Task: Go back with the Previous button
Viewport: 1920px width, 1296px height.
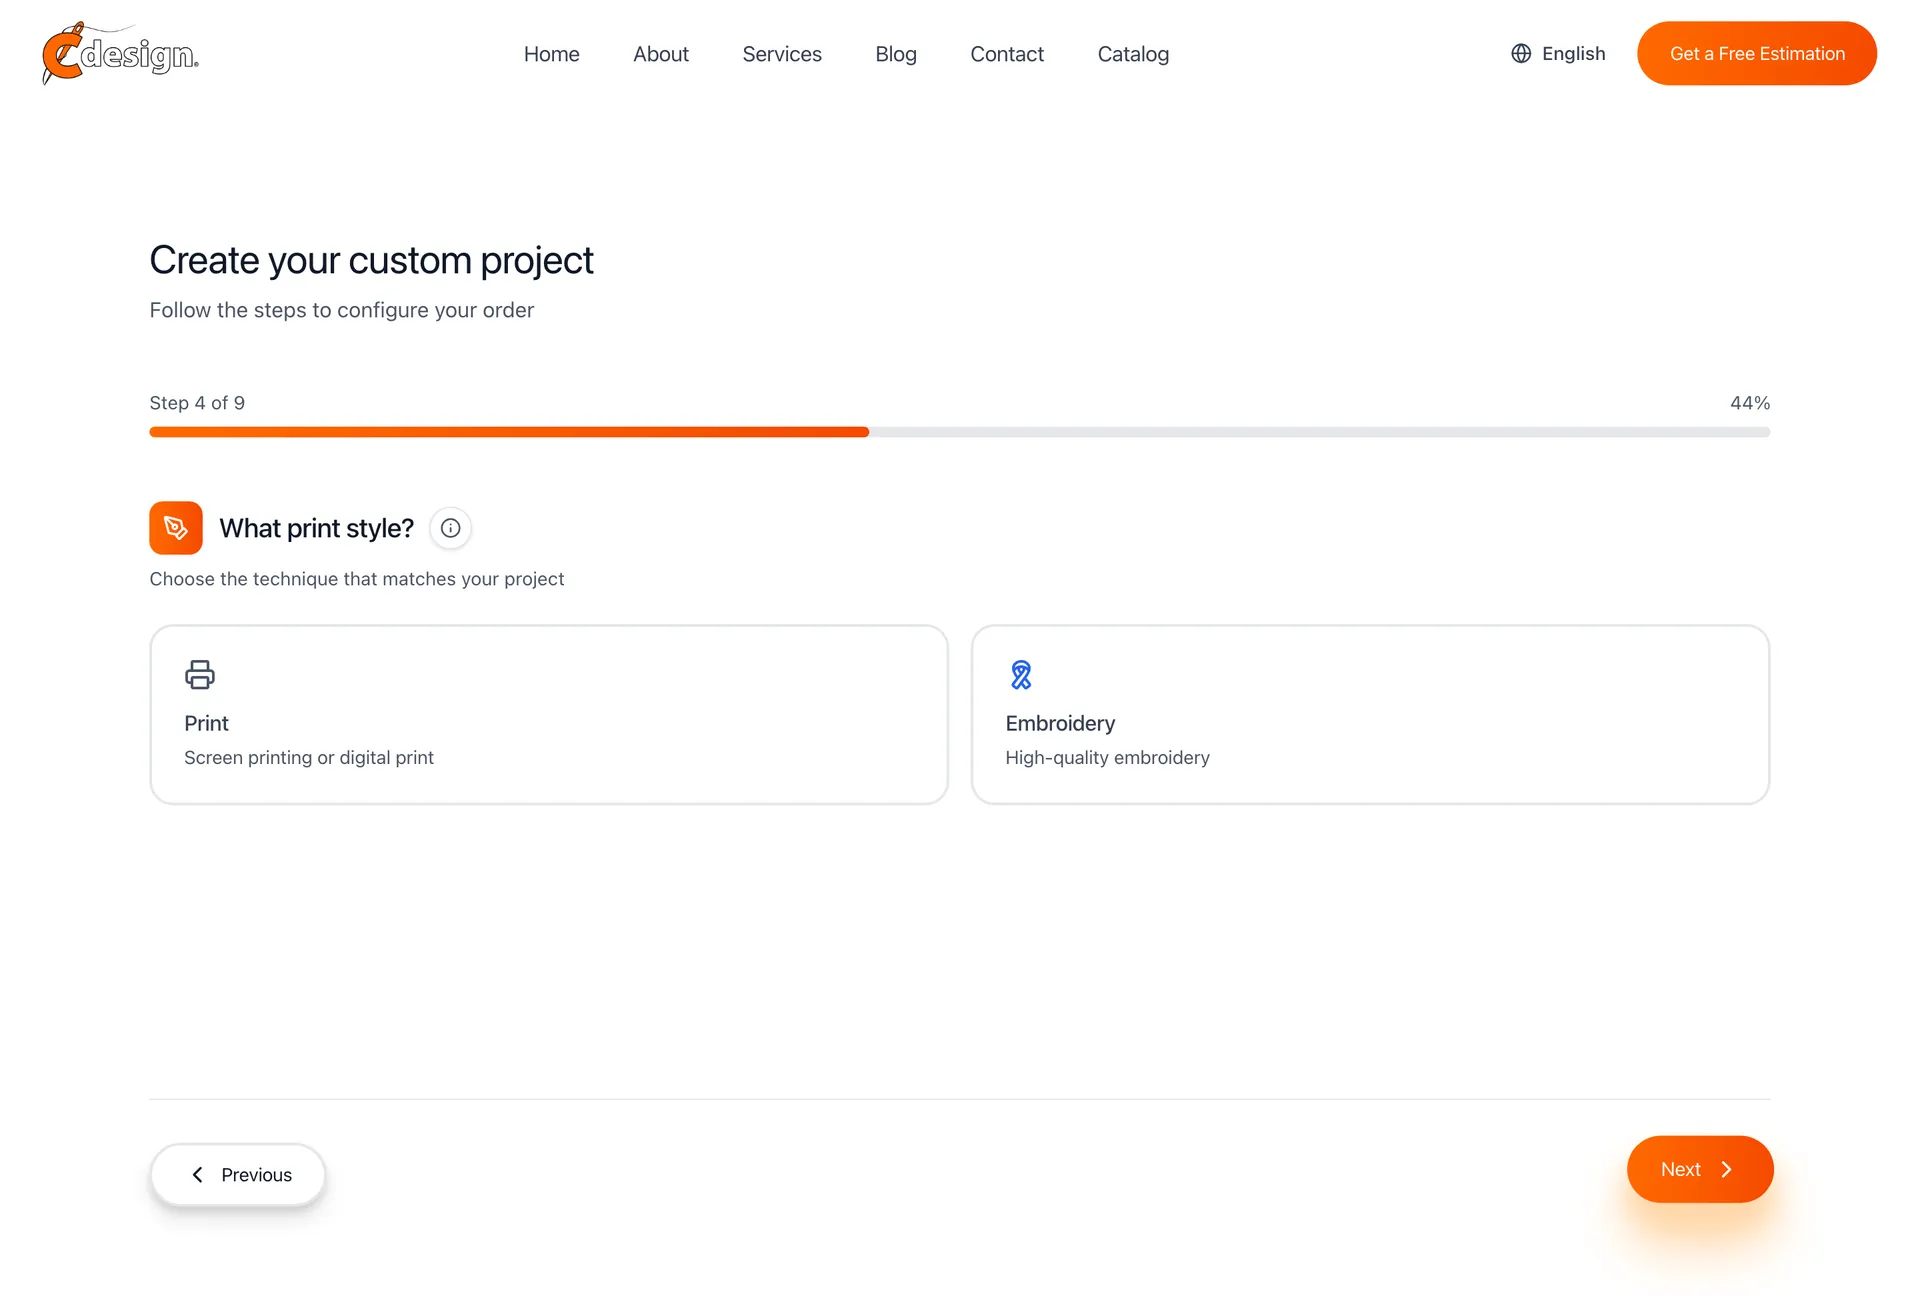Action: click(x=238, y=1175)
